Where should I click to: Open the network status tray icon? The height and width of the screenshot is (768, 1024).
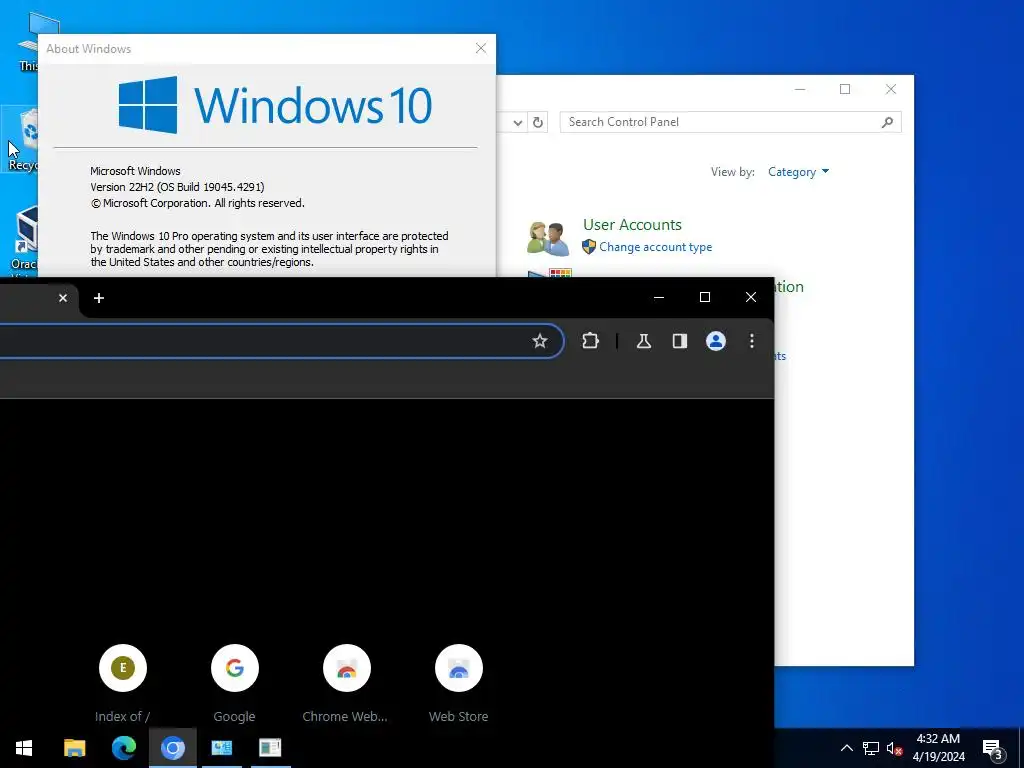click(871, 748)
